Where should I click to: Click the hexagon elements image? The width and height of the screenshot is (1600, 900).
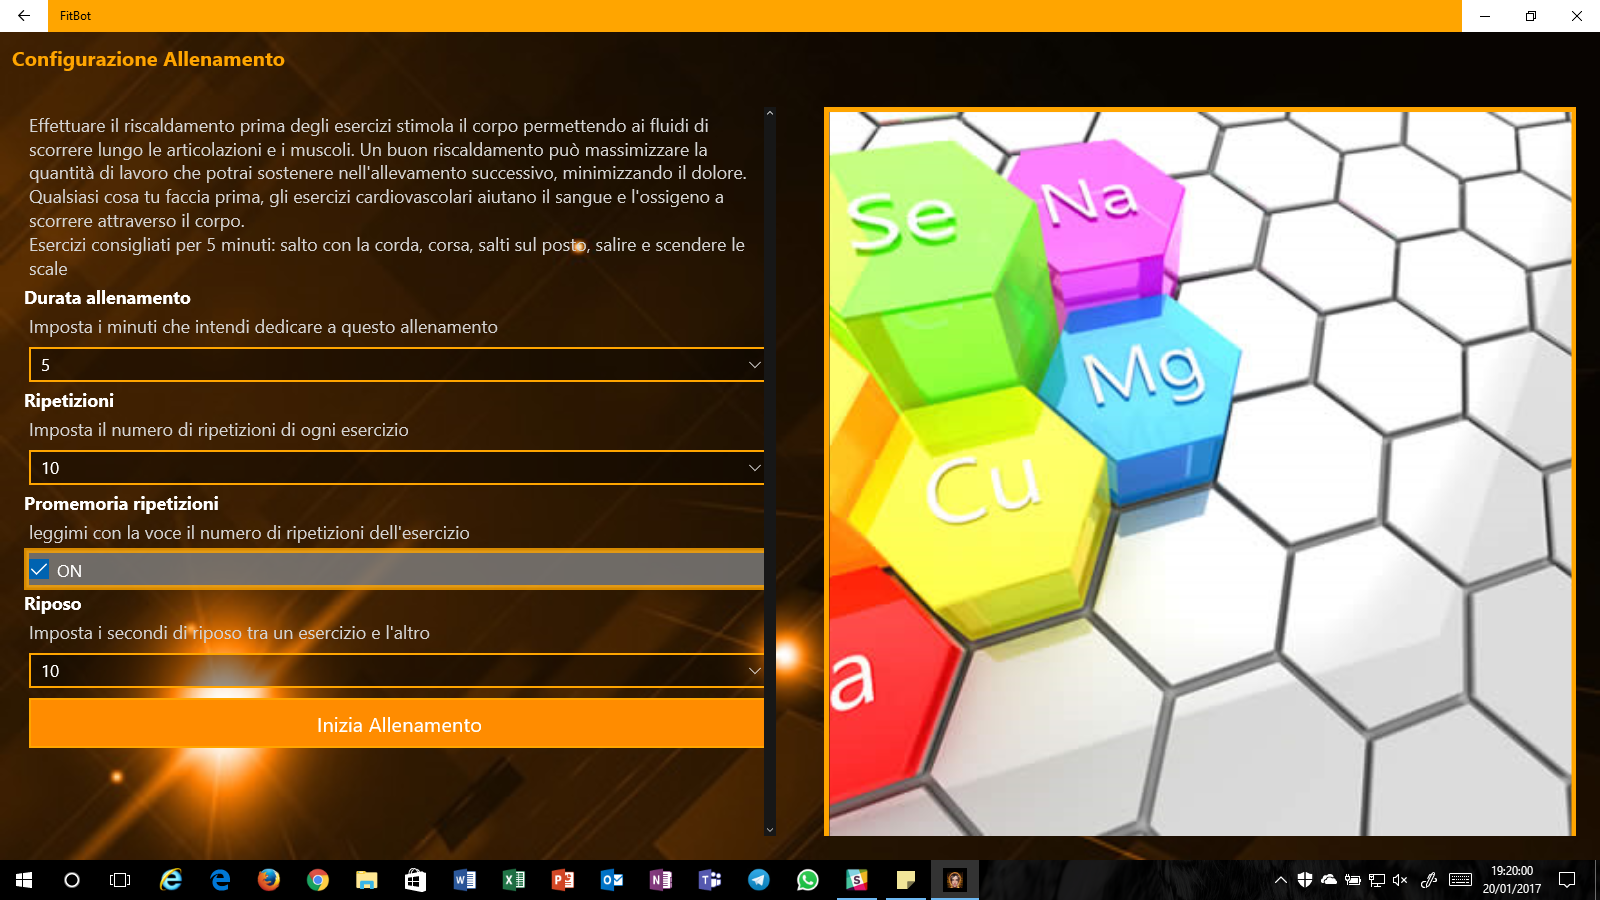1200,472
